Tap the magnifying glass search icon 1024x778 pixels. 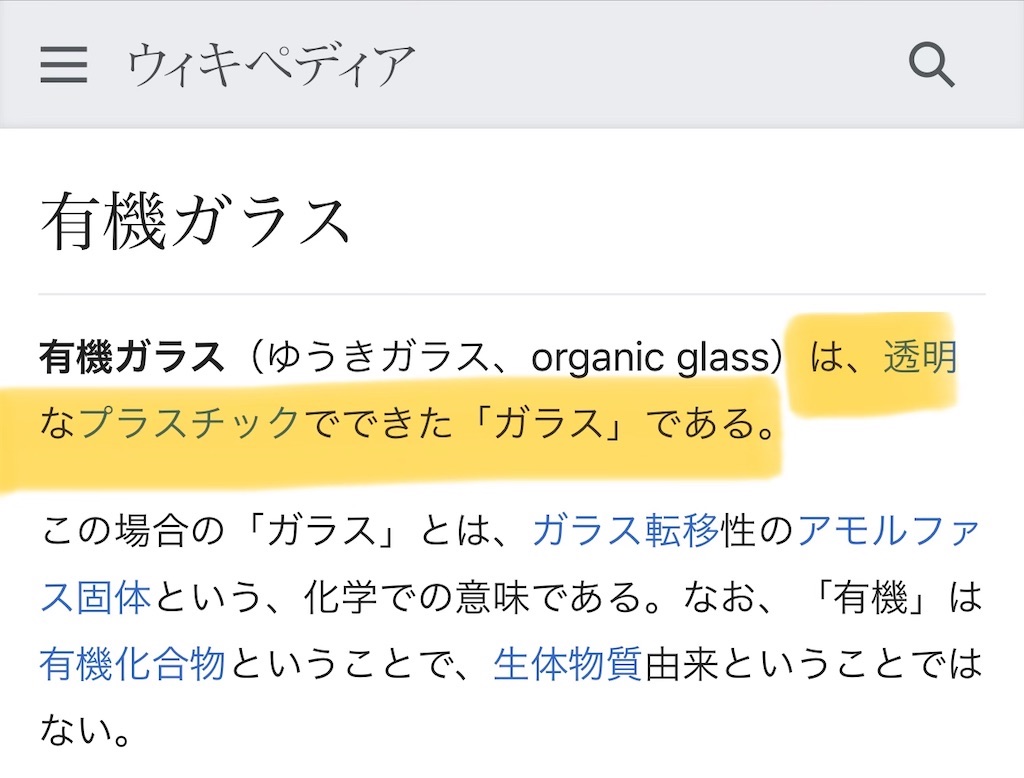click(x=931, y=65)
